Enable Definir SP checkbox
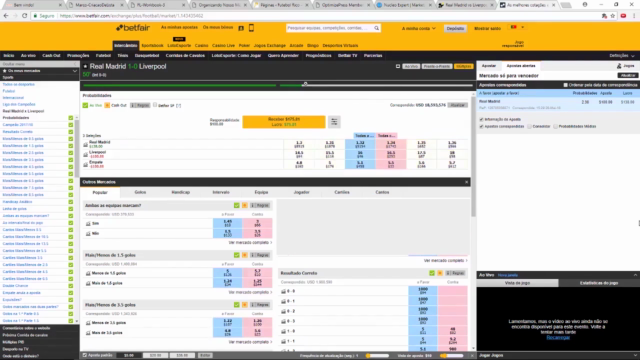Image resolution: width=640 pixels, height=360 pixels. pos(155,105)
